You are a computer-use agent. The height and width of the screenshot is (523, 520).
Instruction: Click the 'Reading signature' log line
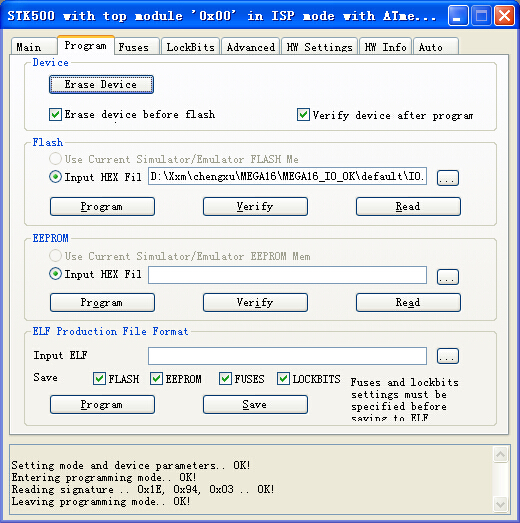pyautogui.click(x=143, y=489)
